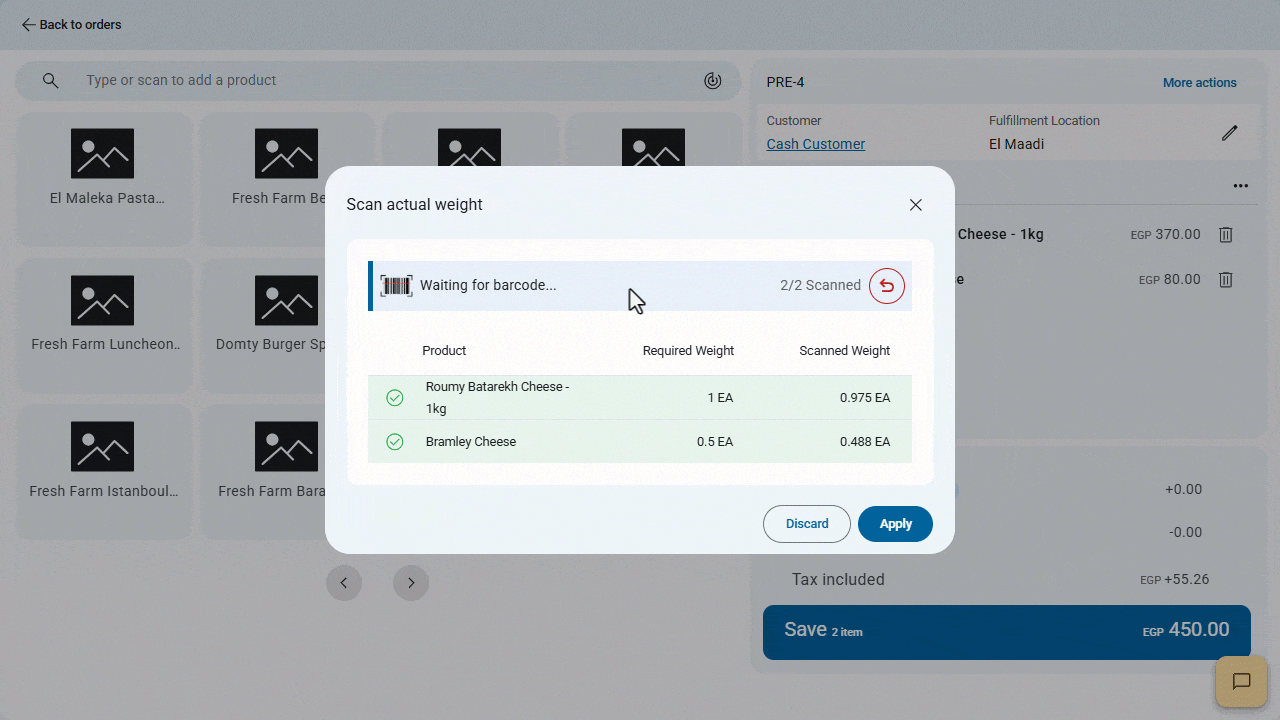The image size is (1280, 720).
Task: Delete the EGP 80.00 order line
Action: (1226, 280)
